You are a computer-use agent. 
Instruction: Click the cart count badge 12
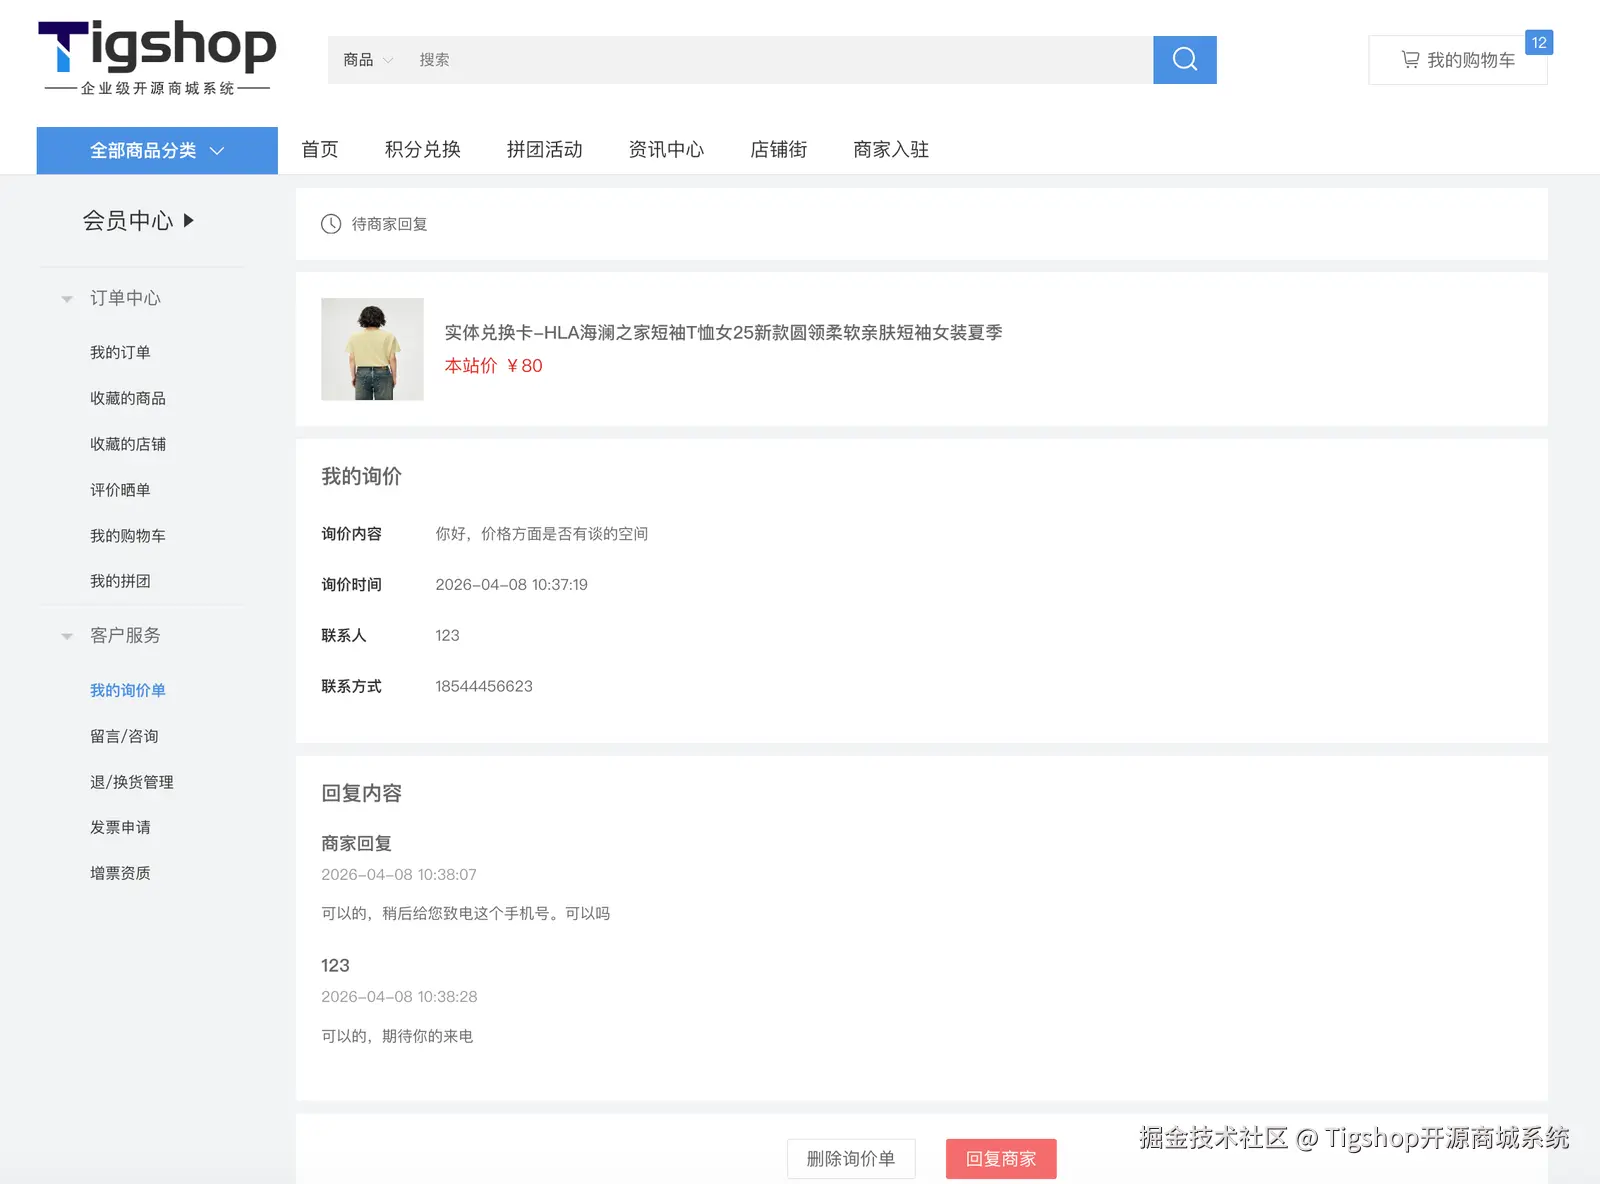(1539, 43)
